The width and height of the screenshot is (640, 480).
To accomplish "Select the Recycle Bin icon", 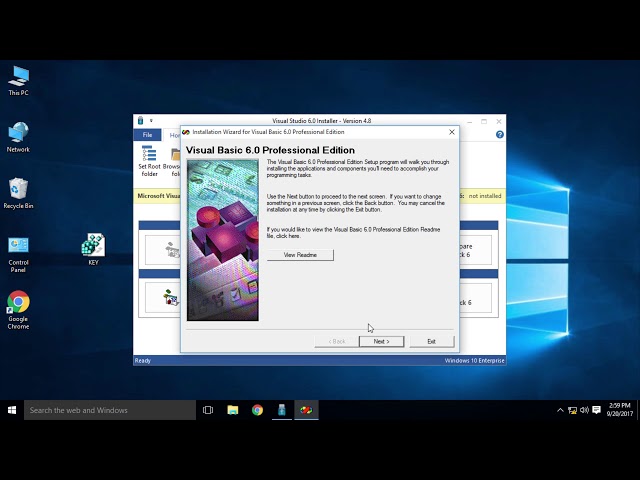I will coord(18,193).
